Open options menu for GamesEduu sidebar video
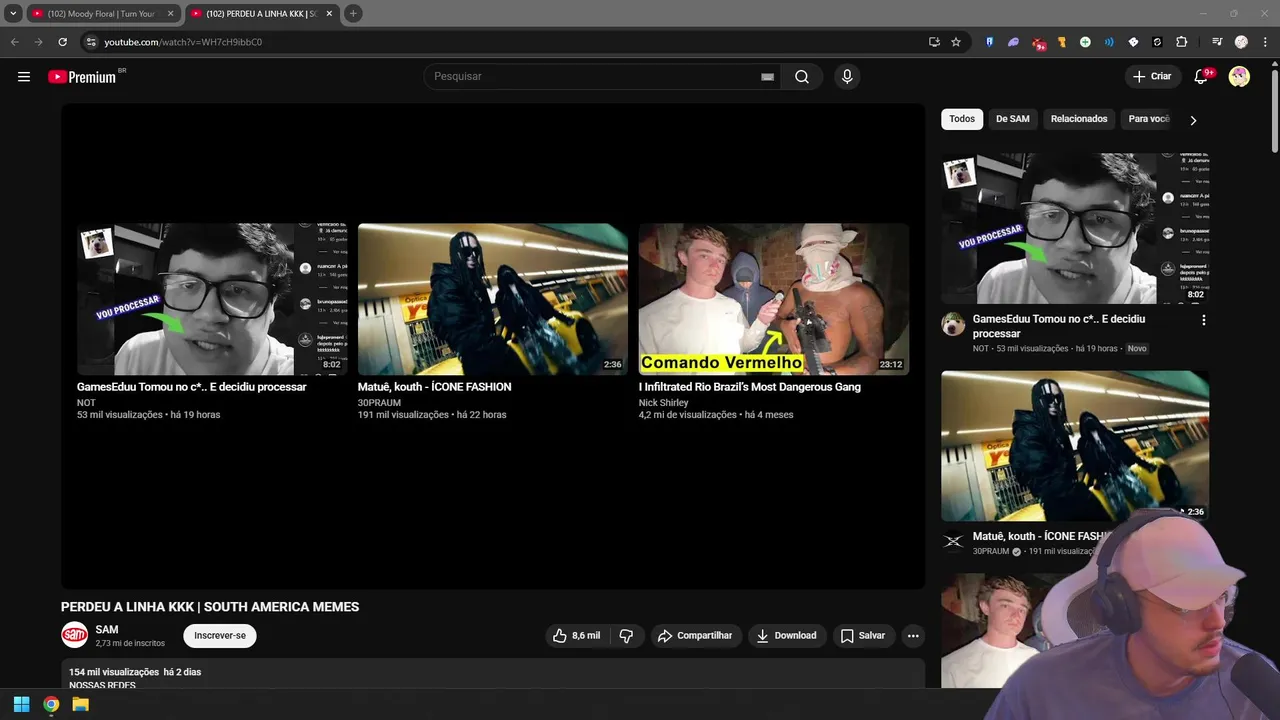This screenshot has width=1280, height=720. [x=1203, y=320]
